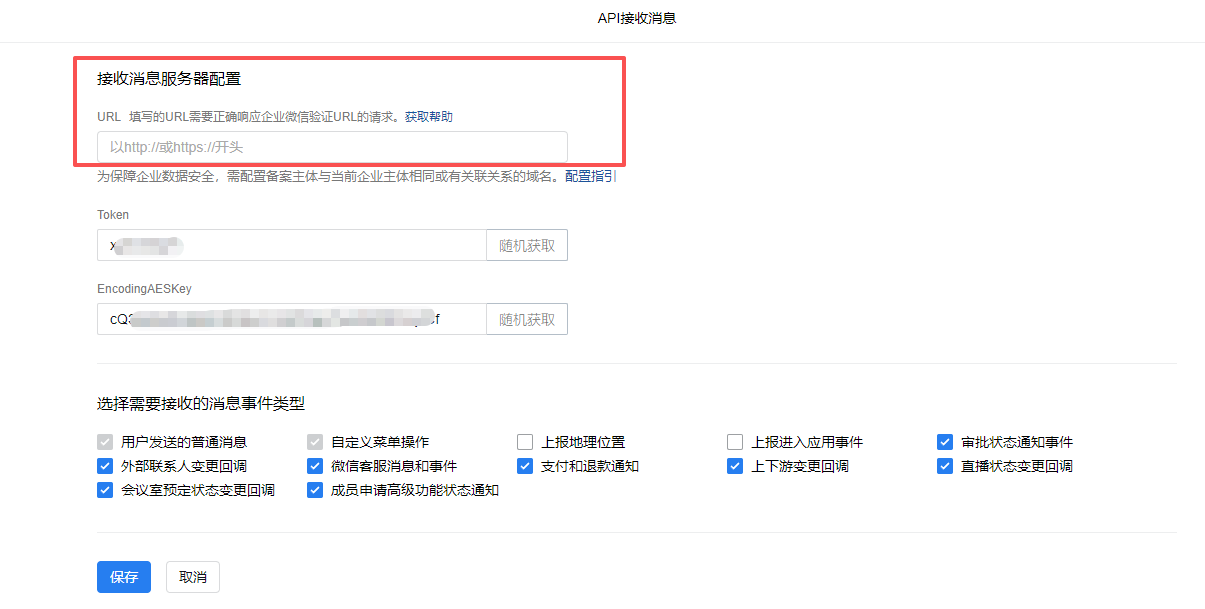Toggle the 支付和退款通知 checkbox

pyautogui.click(x=525, y=466)
